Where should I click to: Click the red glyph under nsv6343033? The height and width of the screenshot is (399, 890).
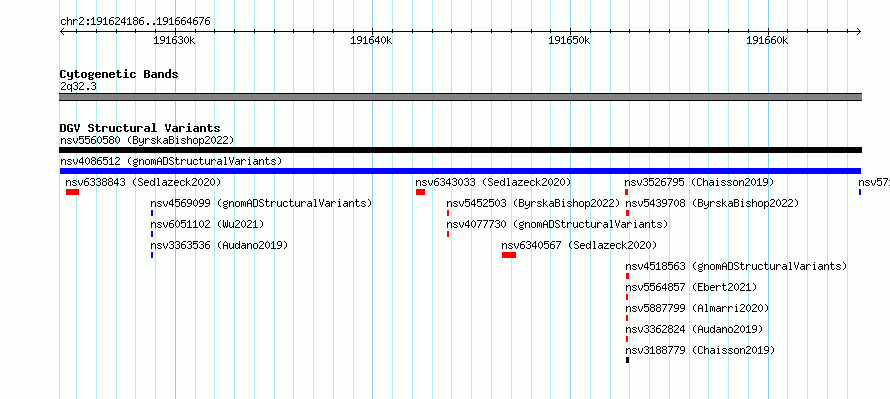tap(420, 192)
